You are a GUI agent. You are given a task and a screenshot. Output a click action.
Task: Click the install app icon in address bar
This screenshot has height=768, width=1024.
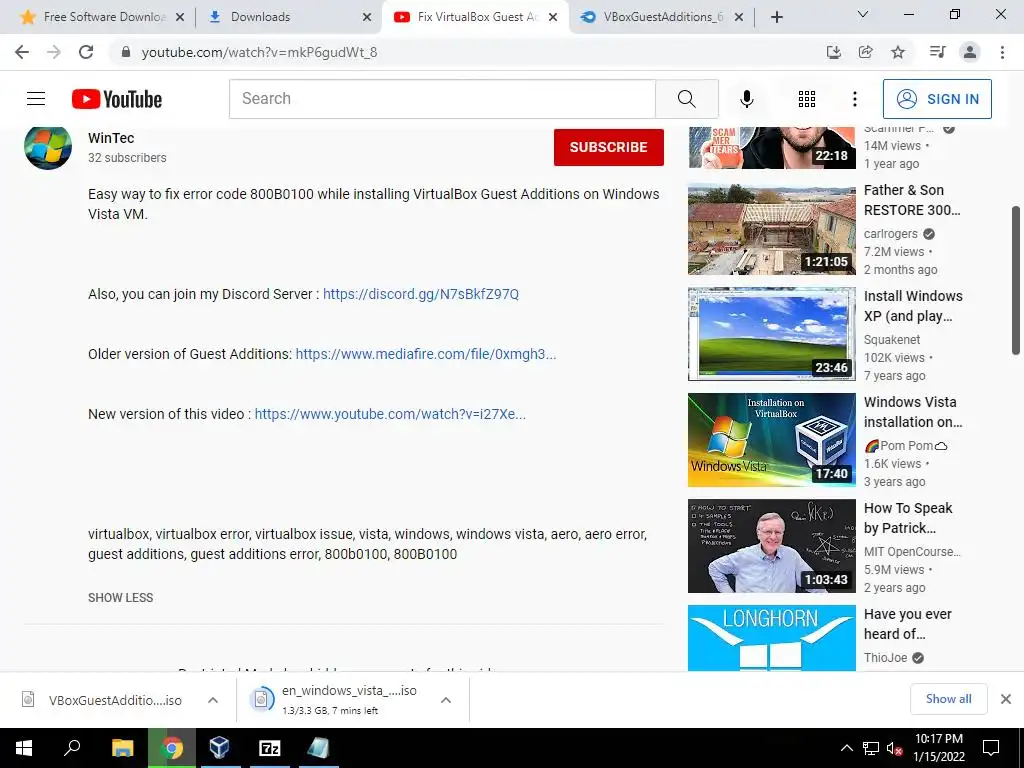tap(833, 52)
